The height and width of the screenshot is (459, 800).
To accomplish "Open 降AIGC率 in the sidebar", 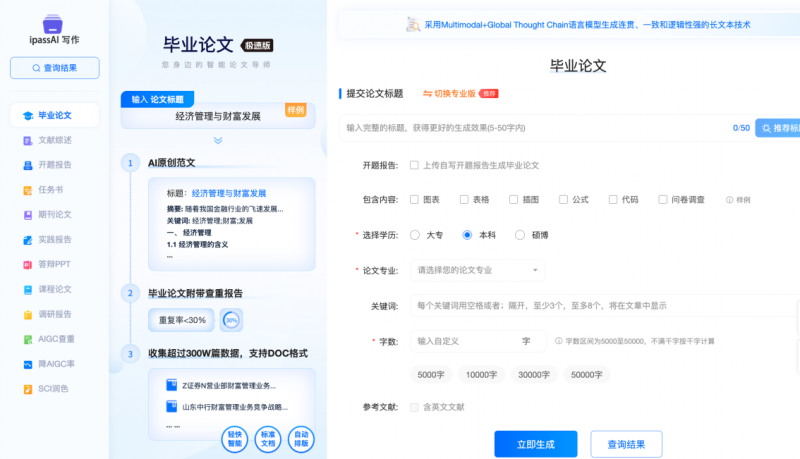I will [55, 364].
